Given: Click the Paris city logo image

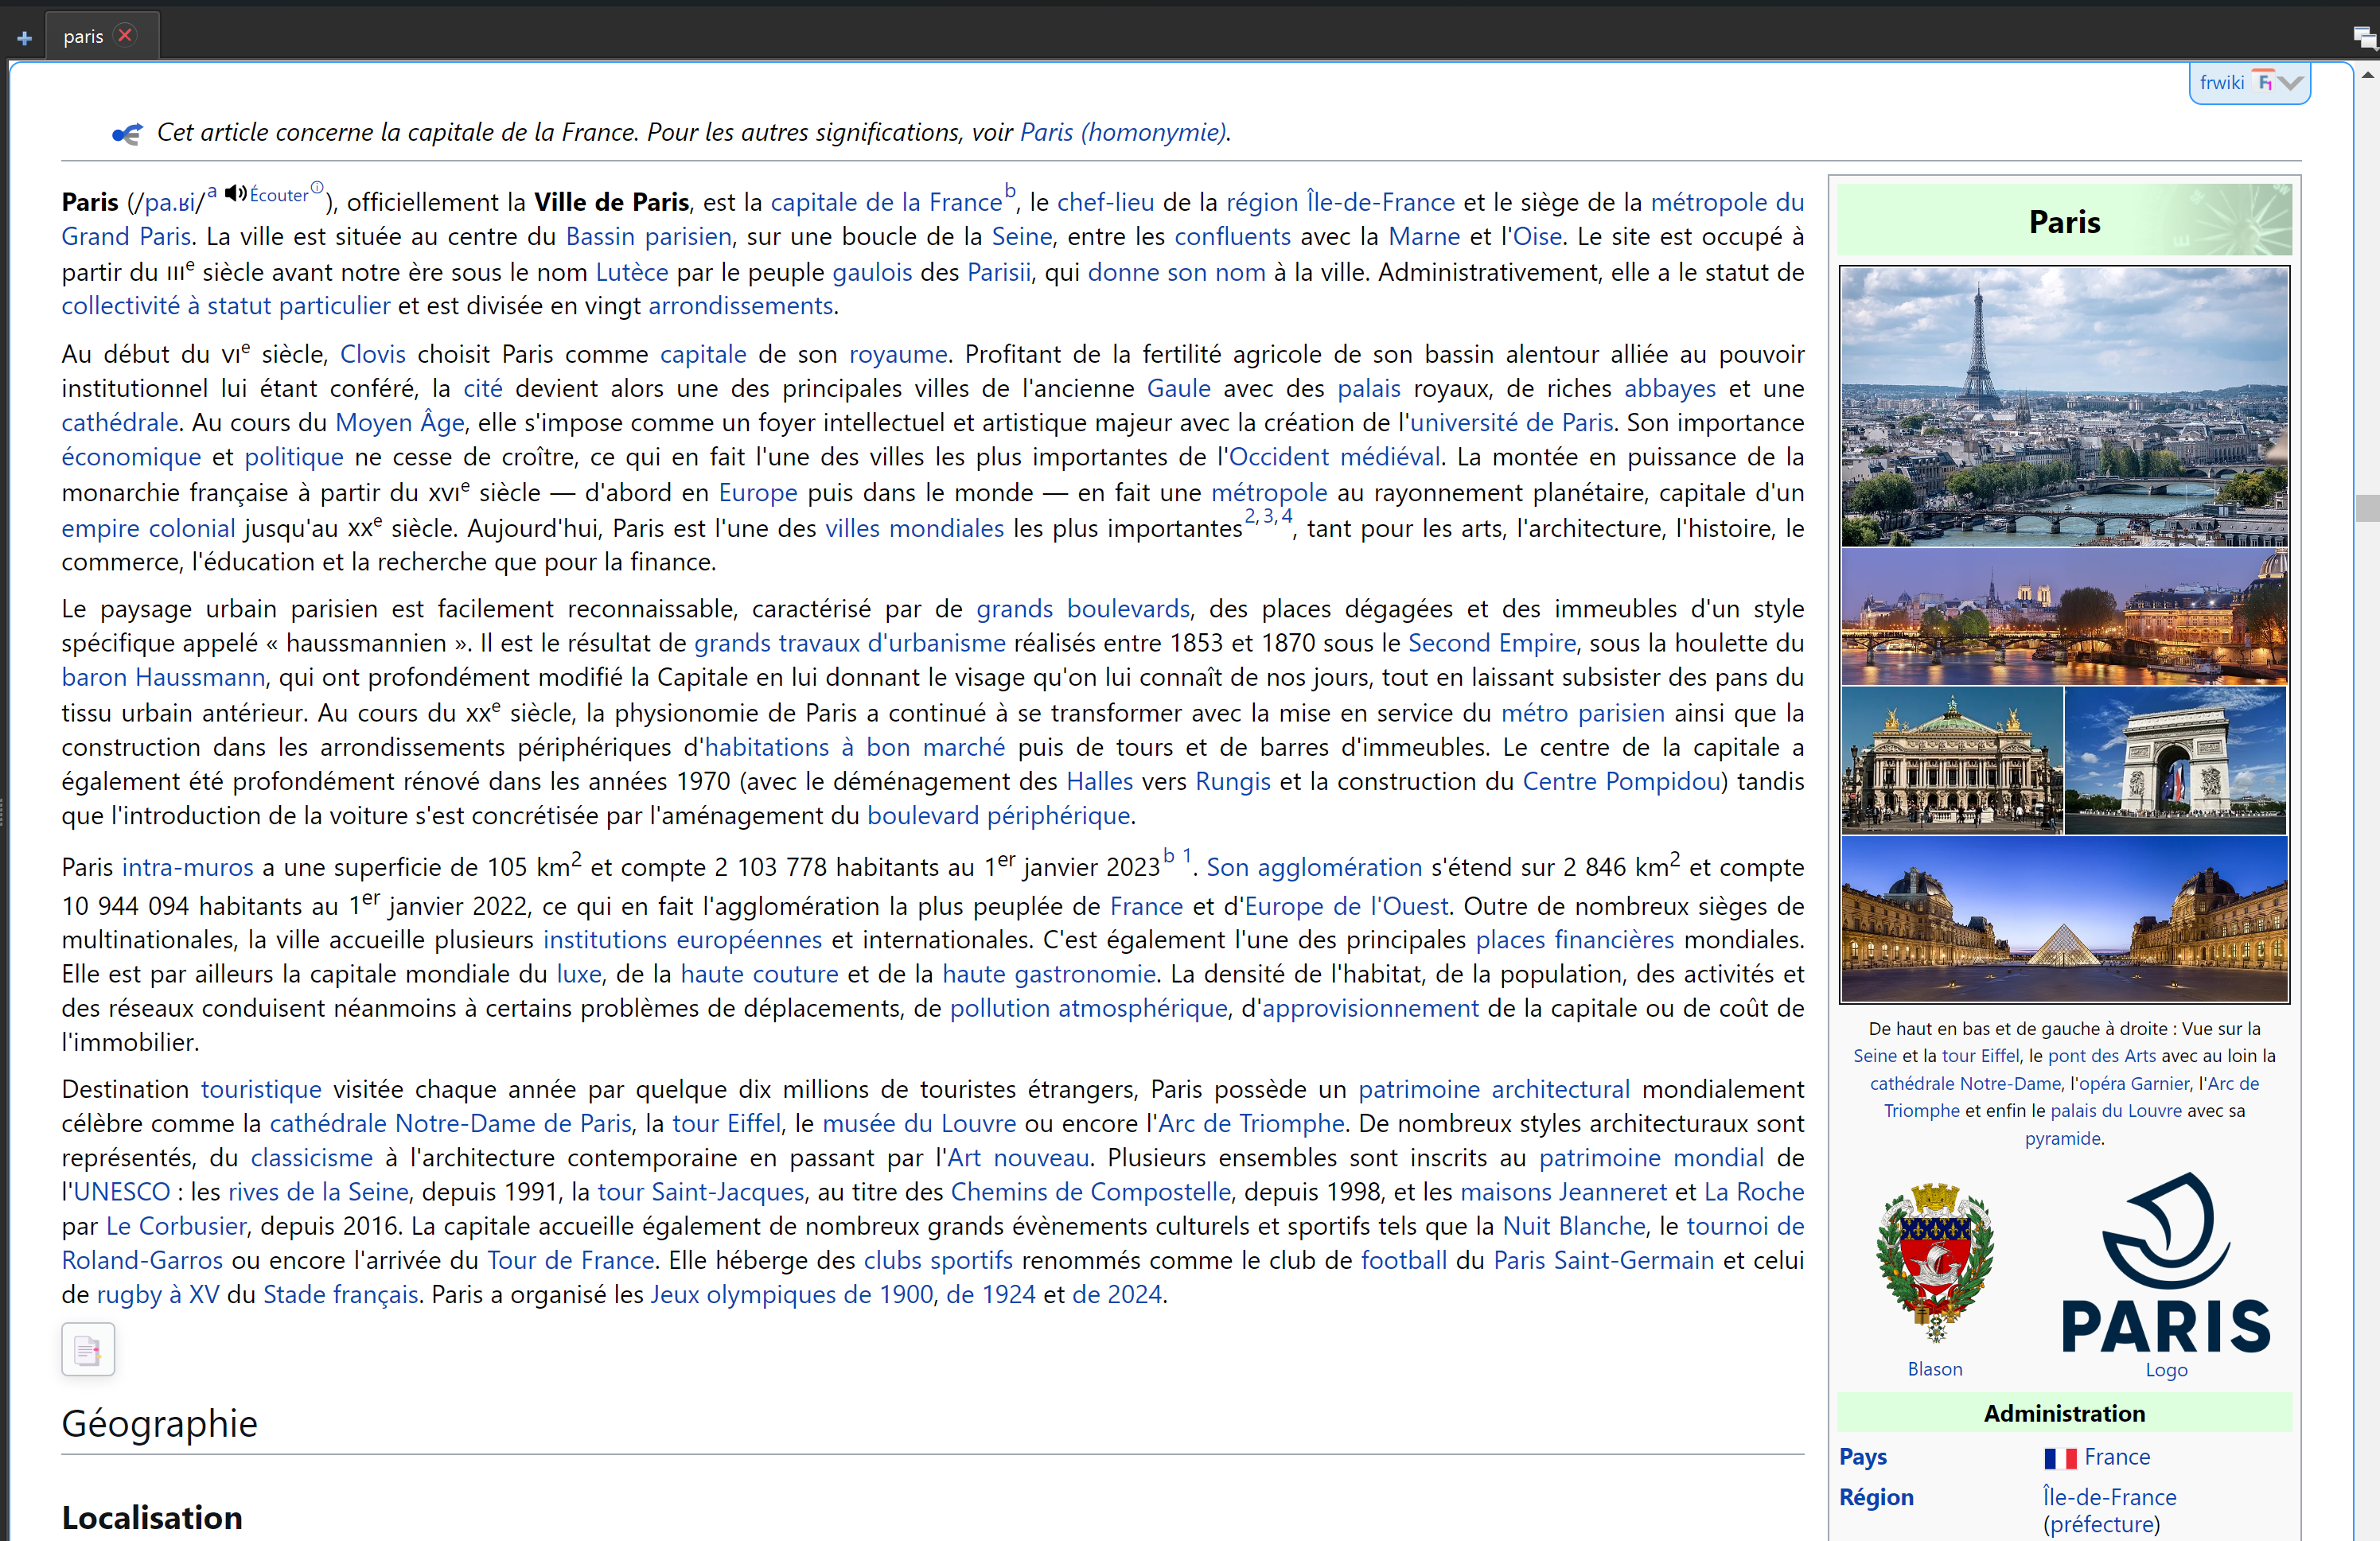Looking at the screenshot, I should 2165,1263.
